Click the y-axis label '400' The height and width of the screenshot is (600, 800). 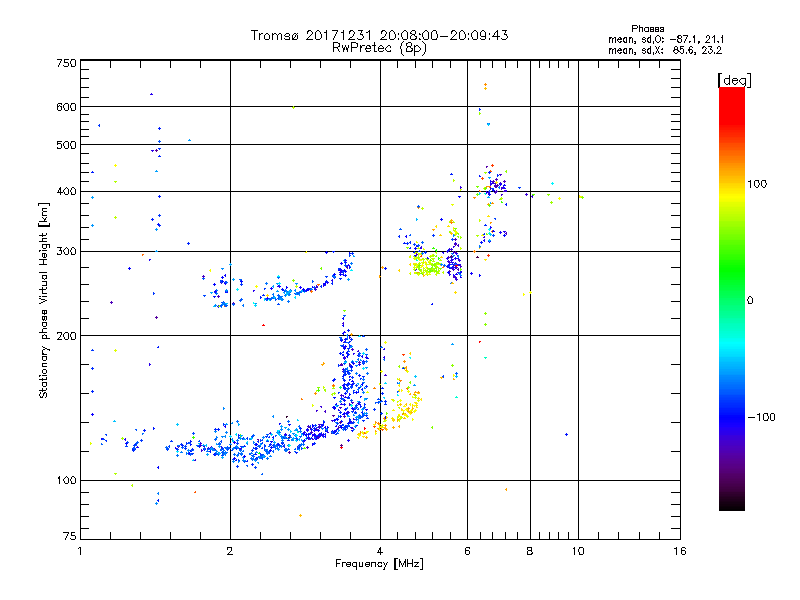(x=66, y=191)
